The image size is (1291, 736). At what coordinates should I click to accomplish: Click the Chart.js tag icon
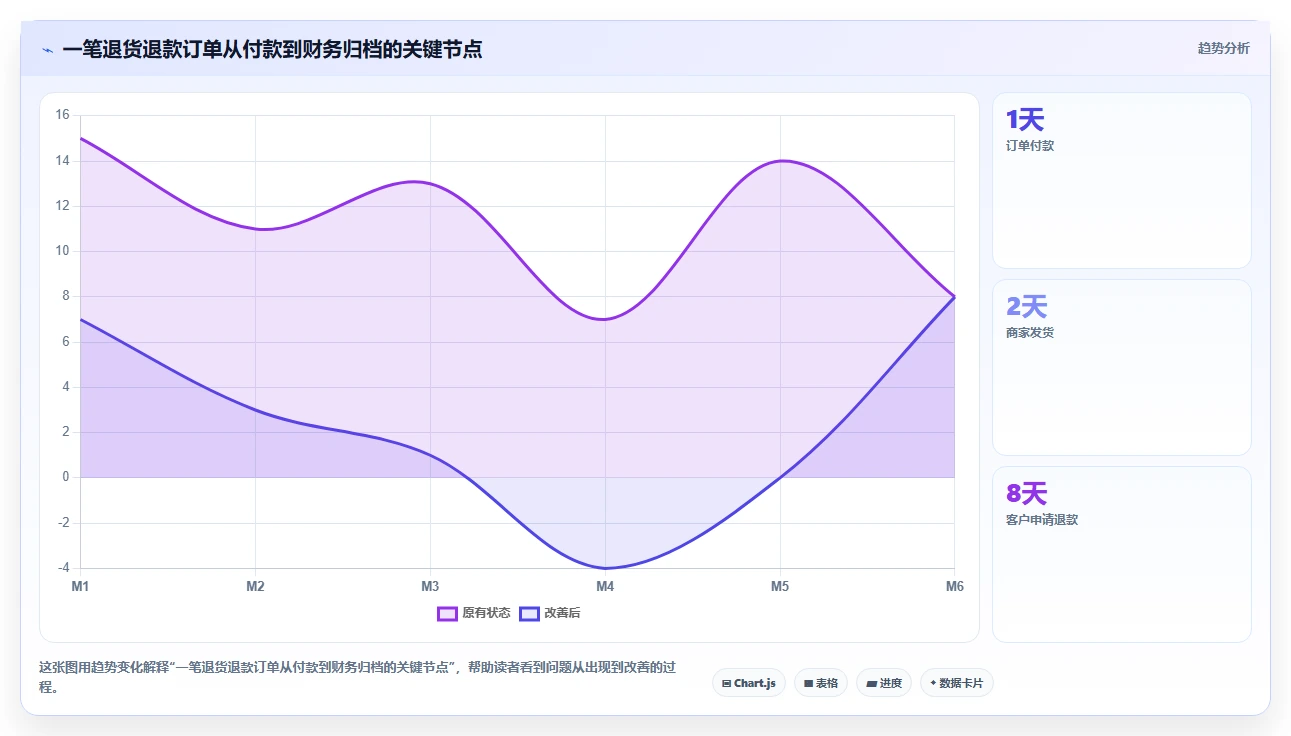pos(726,683)
